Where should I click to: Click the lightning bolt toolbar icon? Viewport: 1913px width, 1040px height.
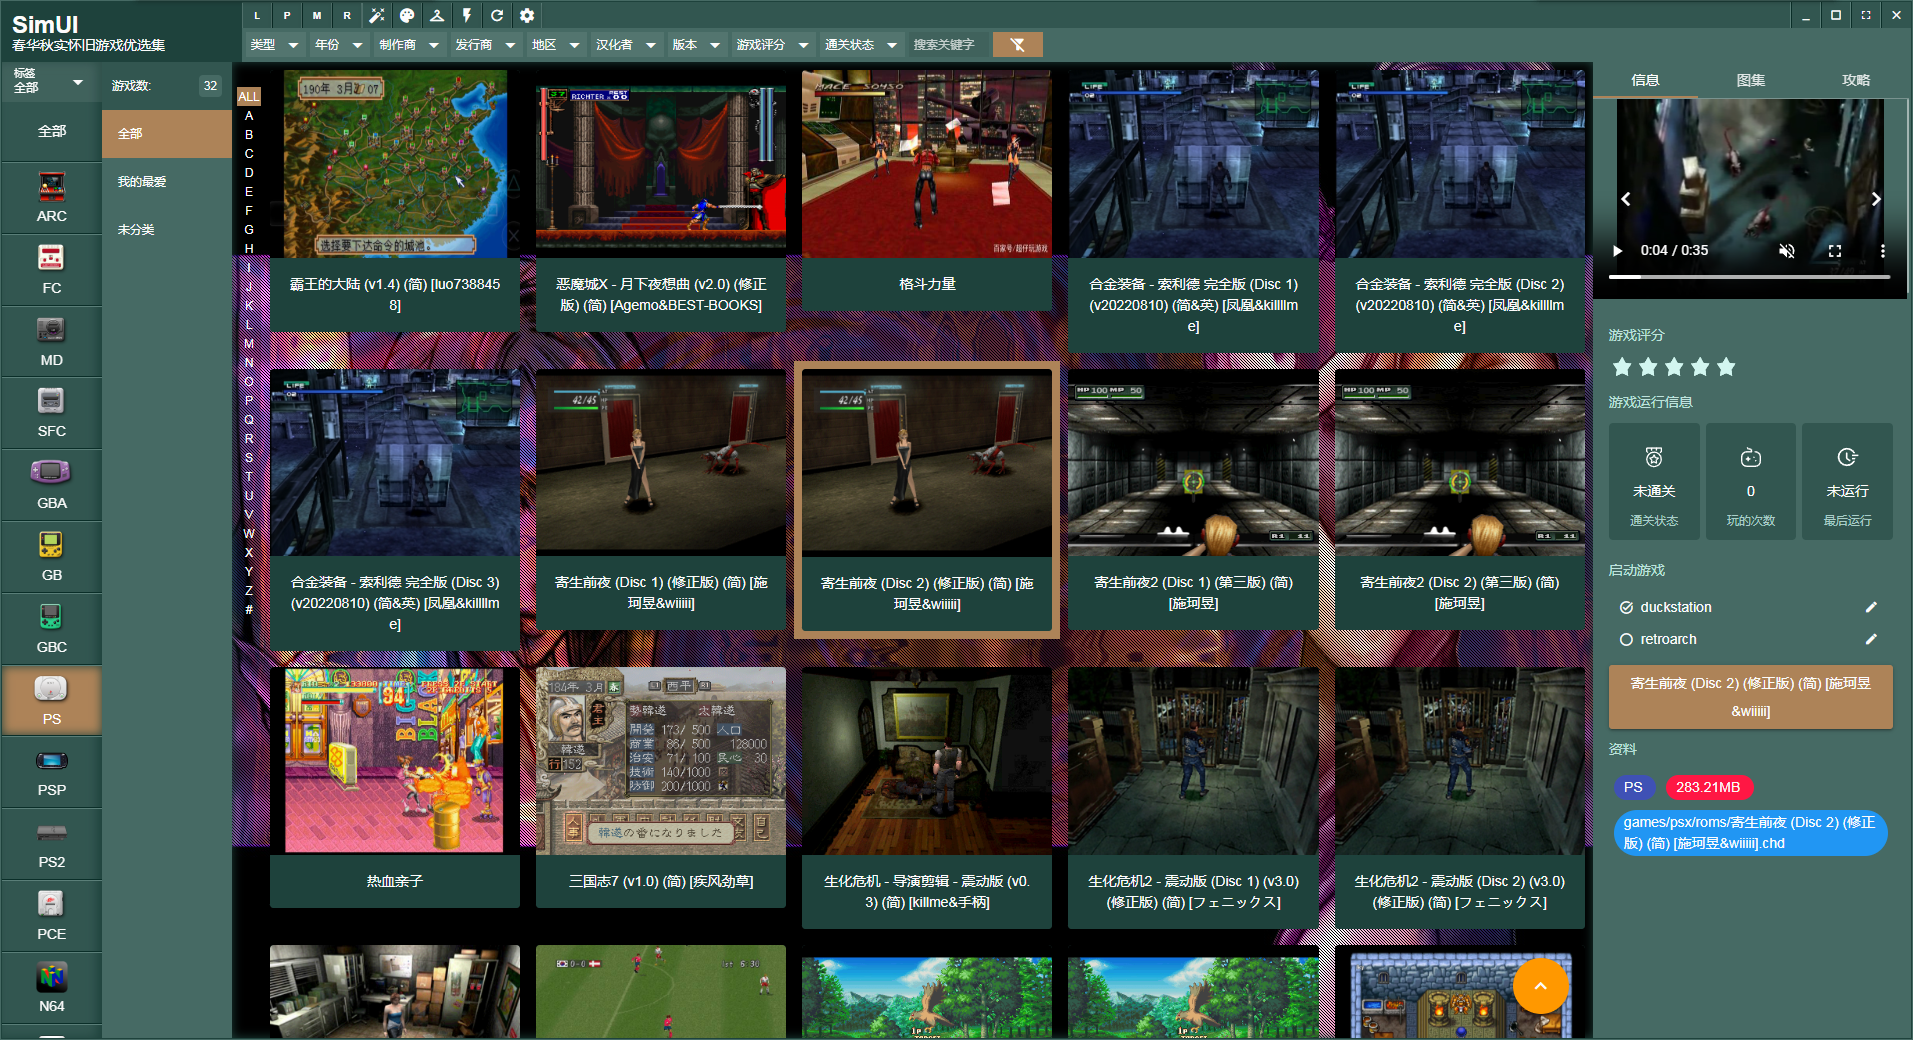click(467, 15)
